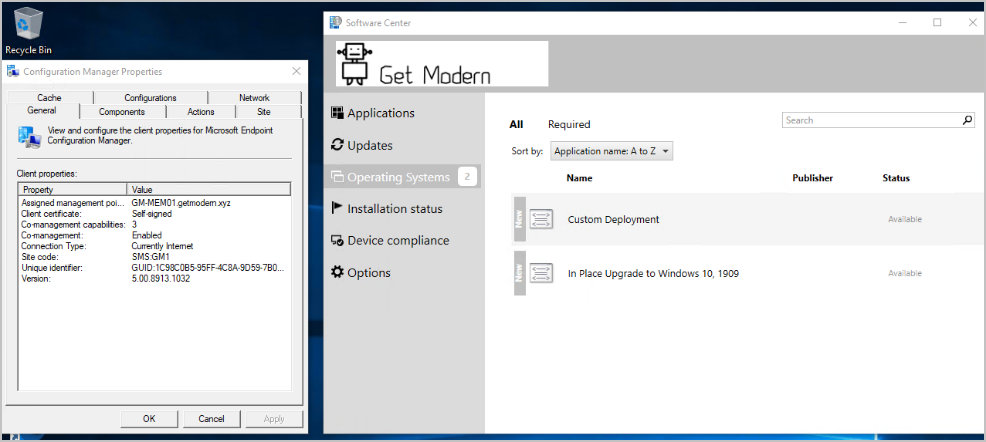Image resolution: width=986 pixels, height=442 pixels.
Task: Close the Configuration Manager Properties dialog
Action: 296,72
